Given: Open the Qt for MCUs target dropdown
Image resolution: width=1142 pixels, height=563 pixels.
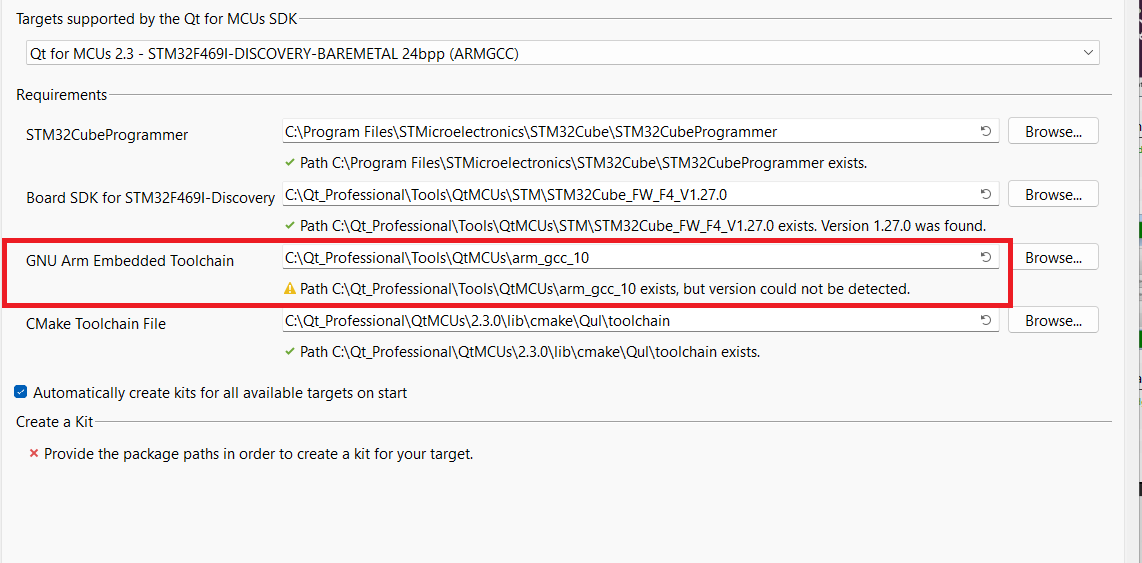Looking at the screenshot, I should click(562, 53).
